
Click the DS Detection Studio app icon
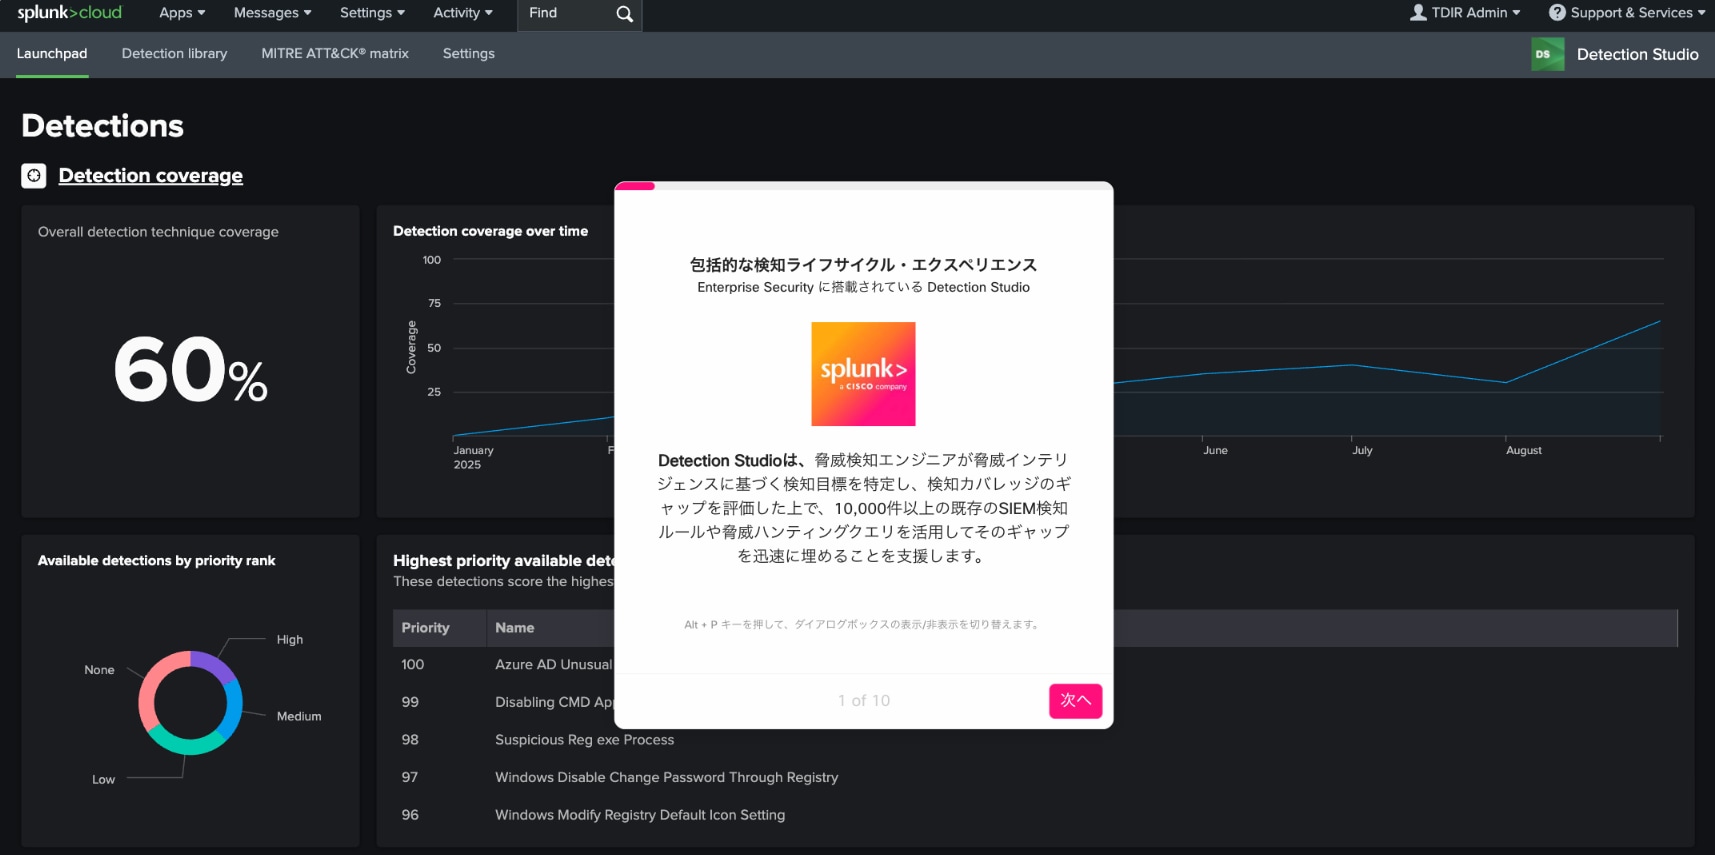[x=1547, y=54]
